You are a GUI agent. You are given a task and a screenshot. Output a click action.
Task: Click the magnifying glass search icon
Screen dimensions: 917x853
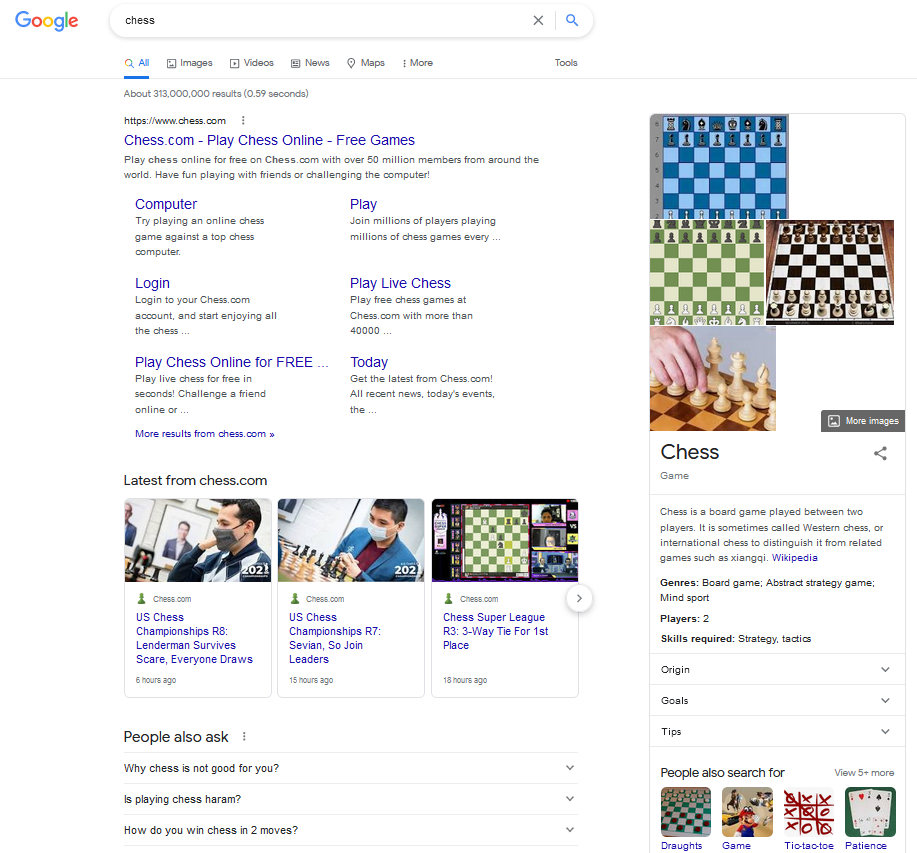(571, 20)
